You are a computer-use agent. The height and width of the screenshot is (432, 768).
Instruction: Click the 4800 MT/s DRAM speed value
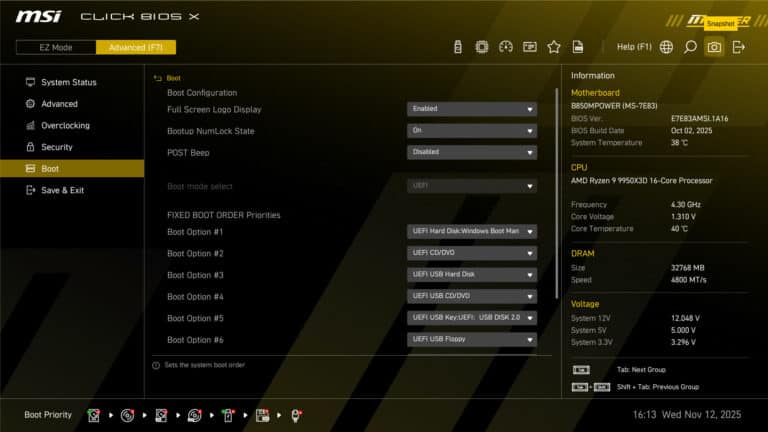(x=689, y=280)
